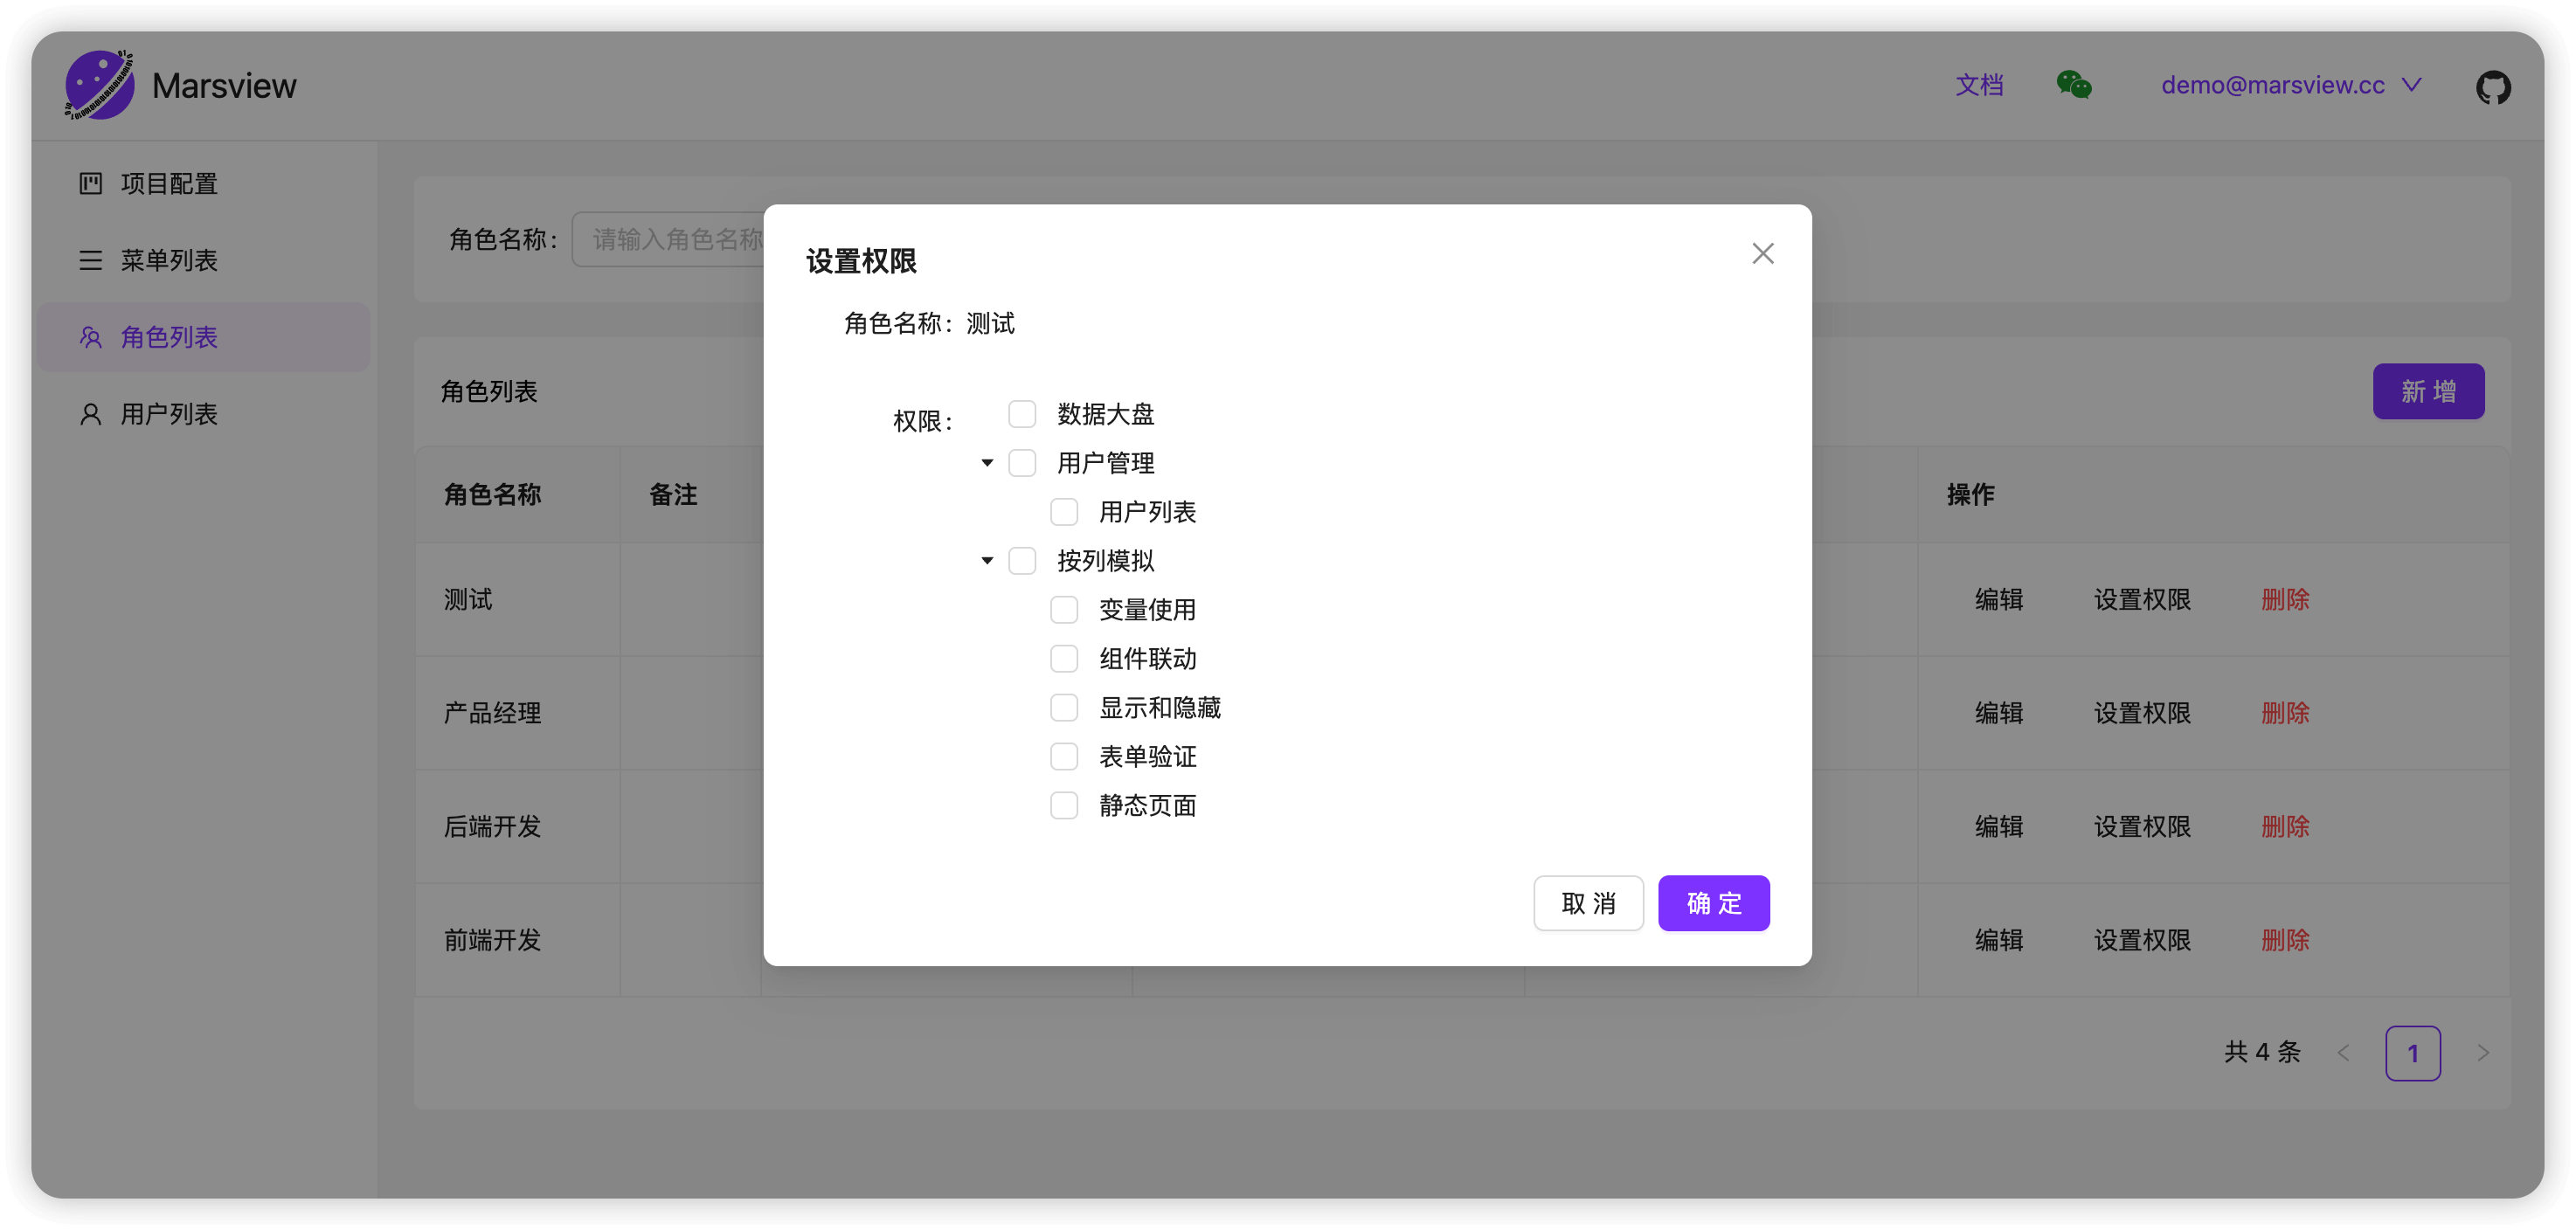2576x1230 pixels.
Task: Go to the previous page arrow
Action: pos(2343,1052)
